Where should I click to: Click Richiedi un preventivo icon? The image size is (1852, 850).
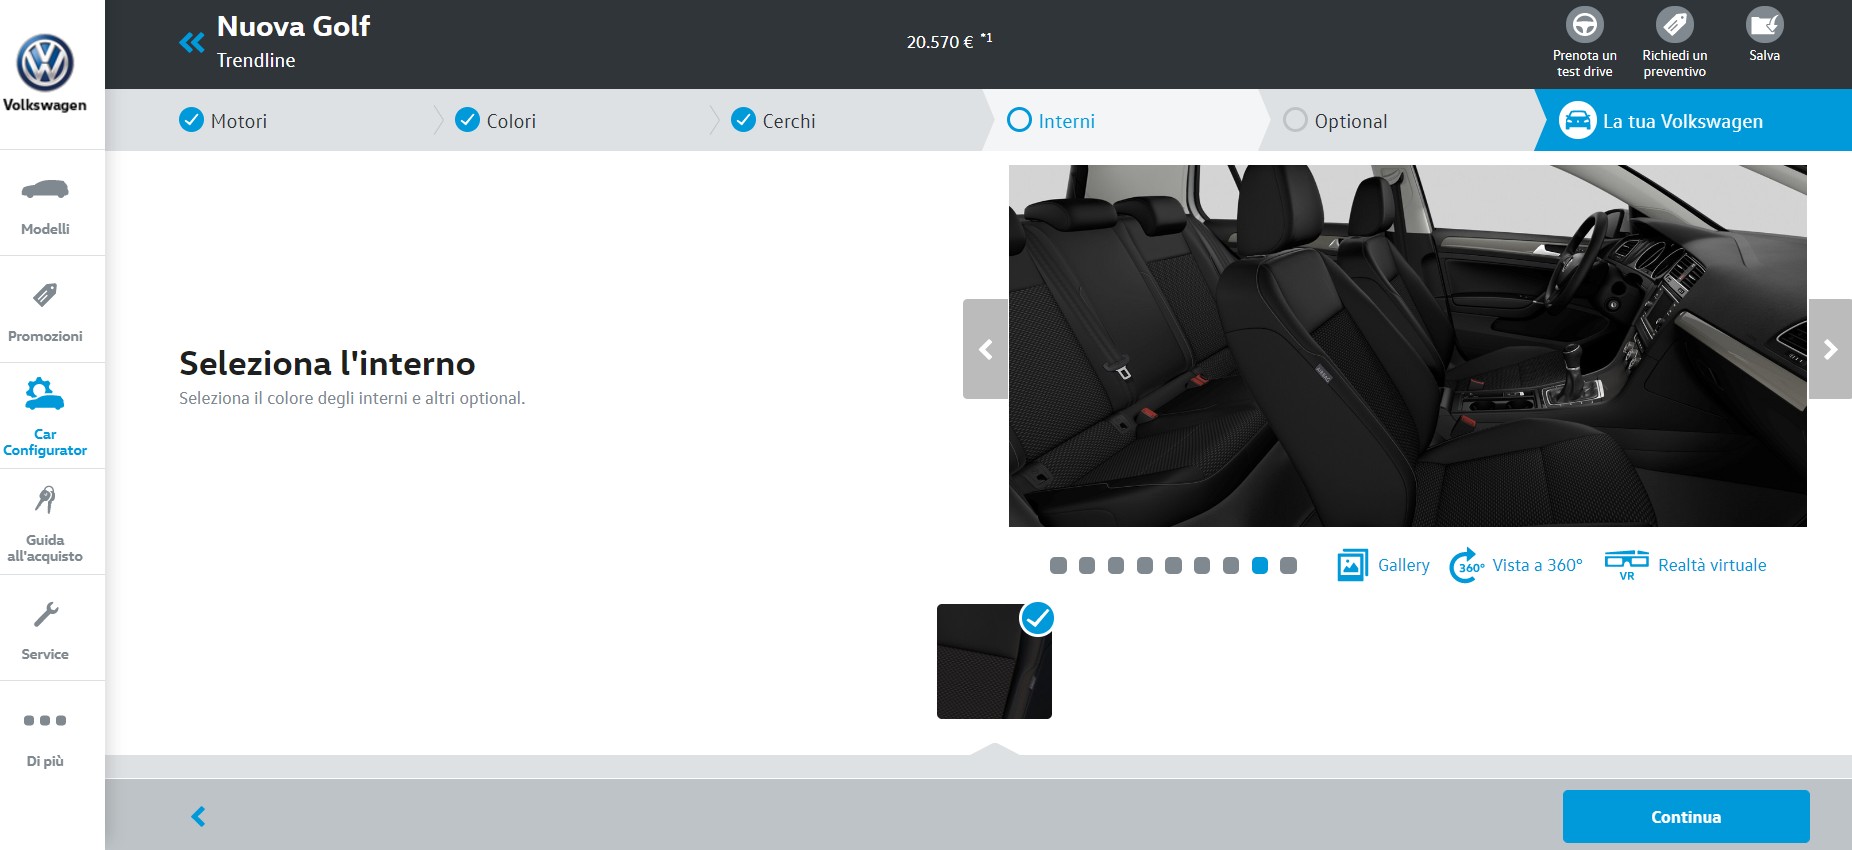1674,25
